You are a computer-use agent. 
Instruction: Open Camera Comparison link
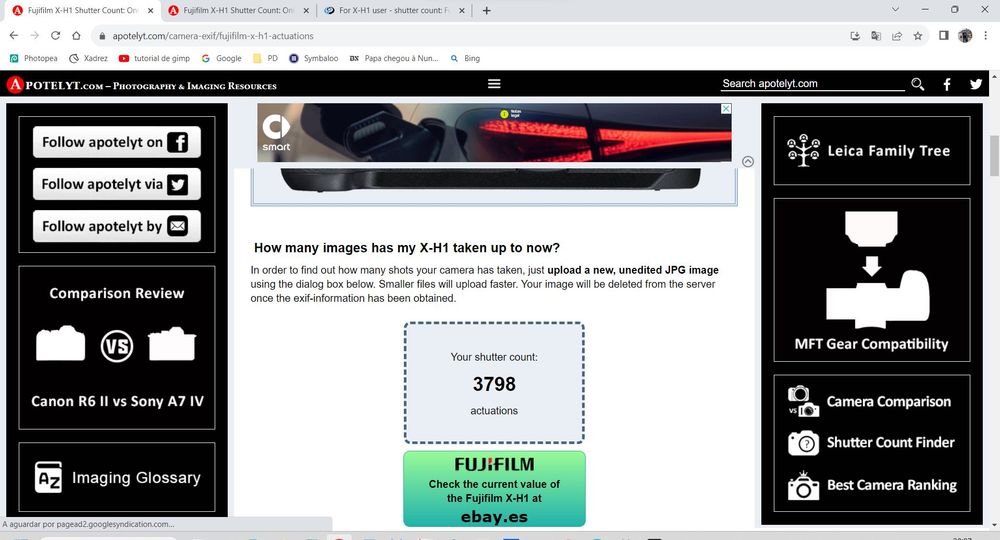888,402
